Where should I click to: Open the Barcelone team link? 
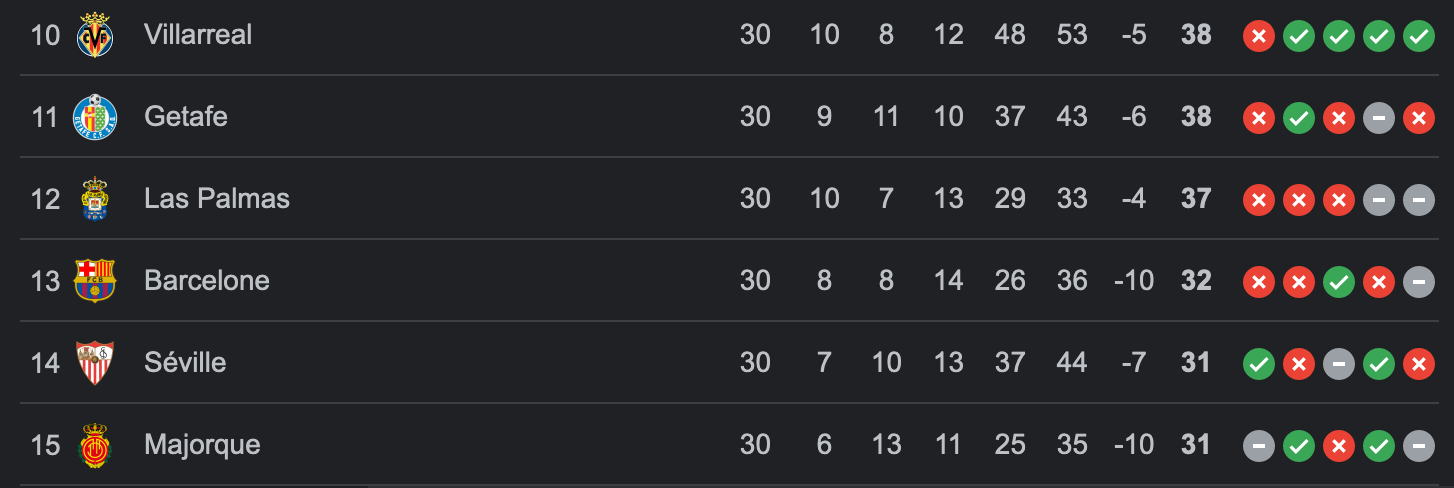click(207, 281)
